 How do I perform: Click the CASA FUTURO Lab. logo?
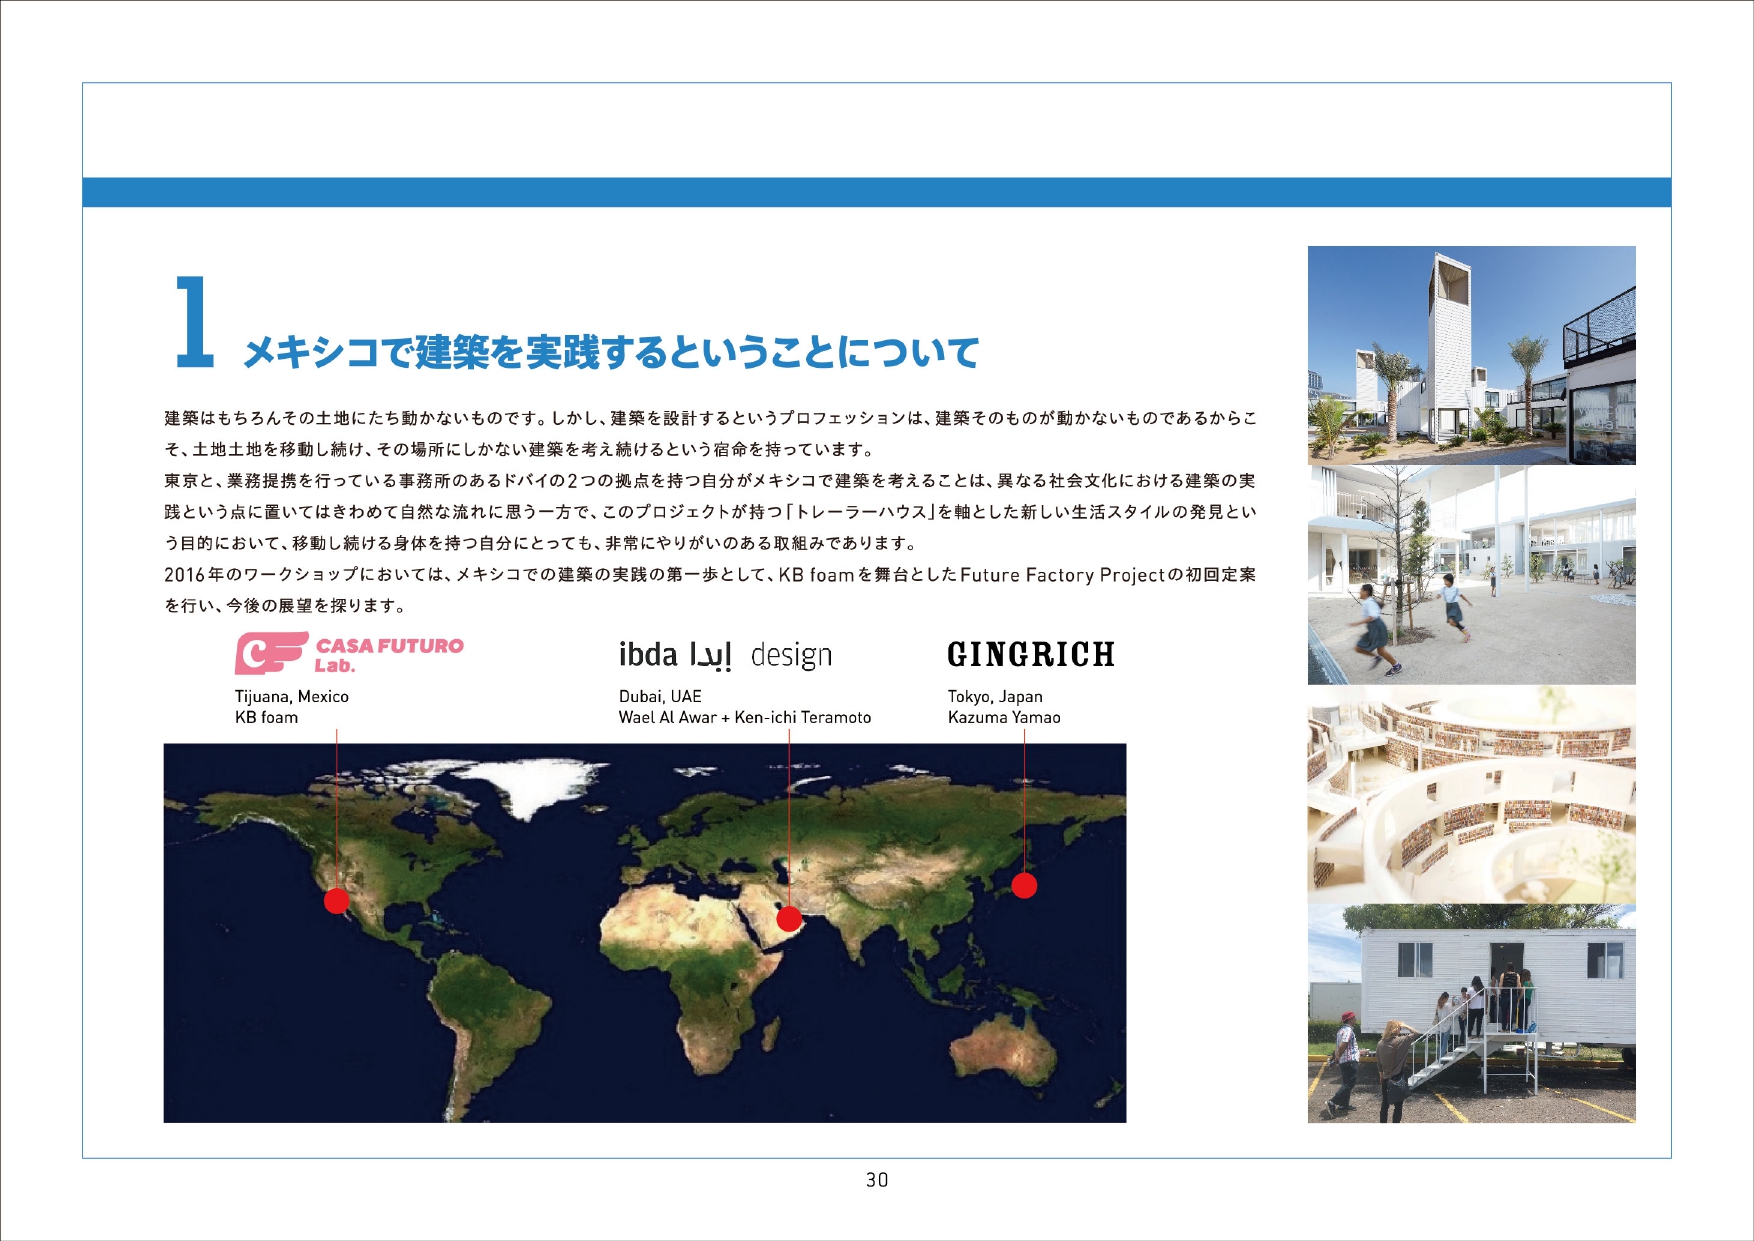349,654
